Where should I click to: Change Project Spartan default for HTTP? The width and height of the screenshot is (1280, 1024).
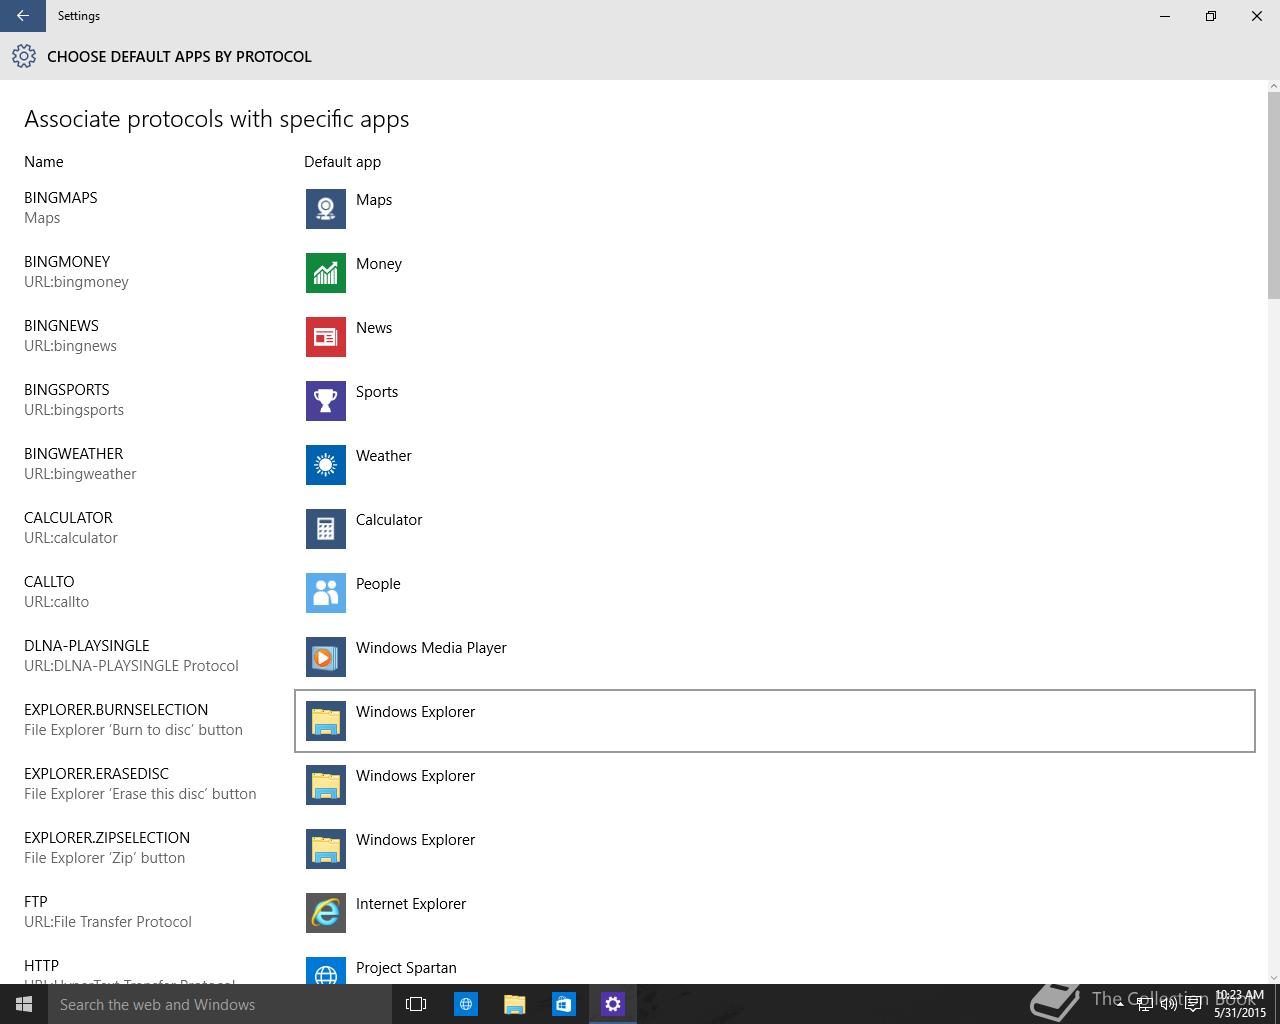[x=775, y=967]
